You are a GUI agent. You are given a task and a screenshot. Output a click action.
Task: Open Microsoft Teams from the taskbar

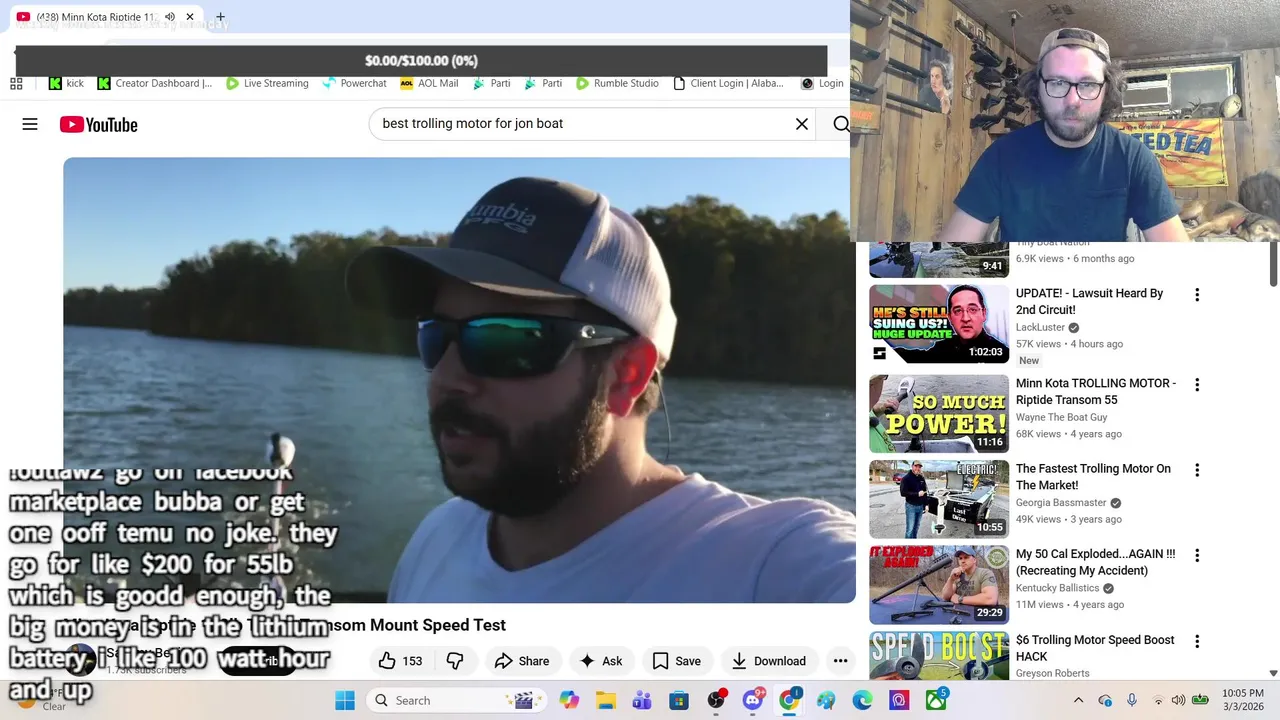[642, 700]
